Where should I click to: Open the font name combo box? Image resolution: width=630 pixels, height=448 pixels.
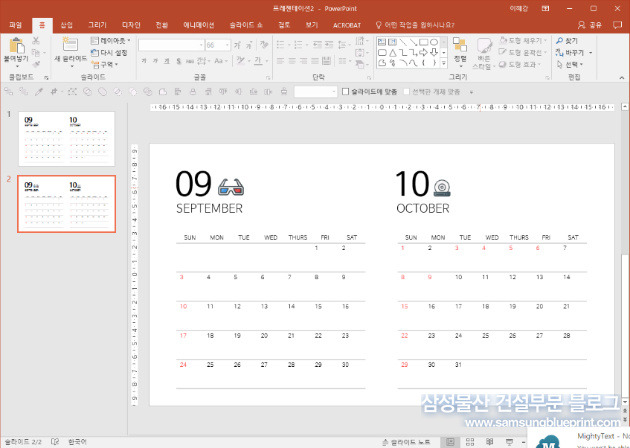pyautogui.click(x=171, y=45)
